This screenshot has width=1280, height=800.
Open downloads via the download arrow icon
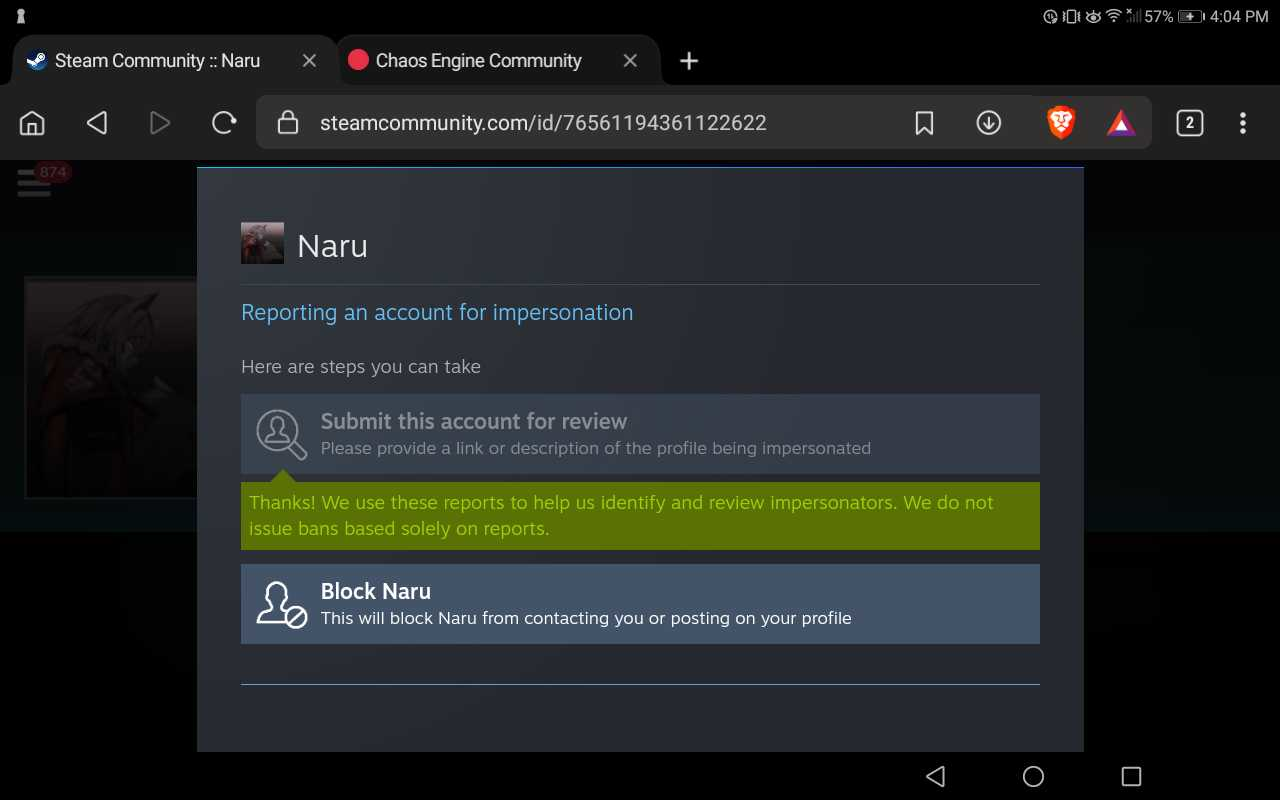(989, 123)
